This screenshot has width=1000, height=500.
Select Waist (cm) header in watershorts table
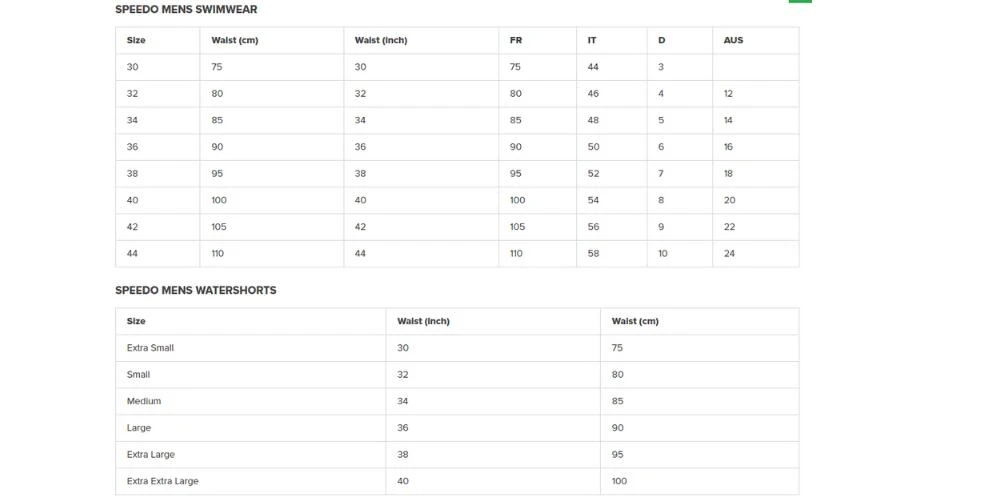635,322
